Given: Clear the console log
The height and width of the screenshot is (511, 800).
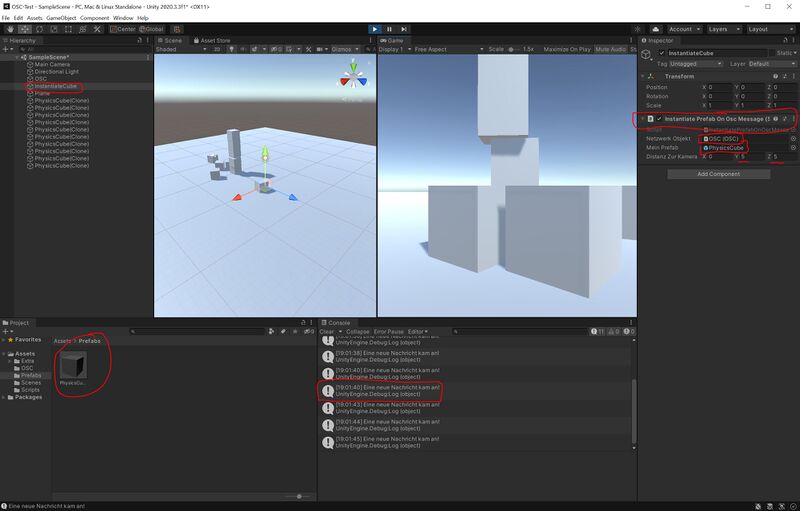Looking at the screenshot, I should [326, 331].
